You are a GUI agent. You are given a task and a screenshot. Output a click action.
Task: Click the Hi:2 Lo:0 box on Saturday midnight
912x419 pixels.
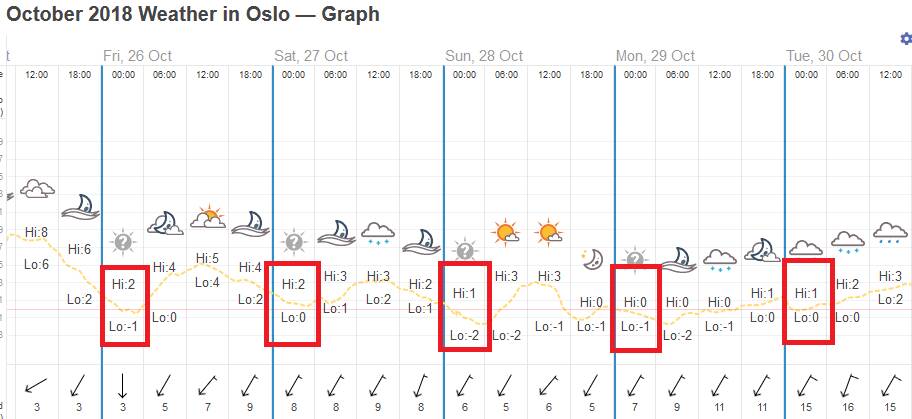(x=293, y=302)
